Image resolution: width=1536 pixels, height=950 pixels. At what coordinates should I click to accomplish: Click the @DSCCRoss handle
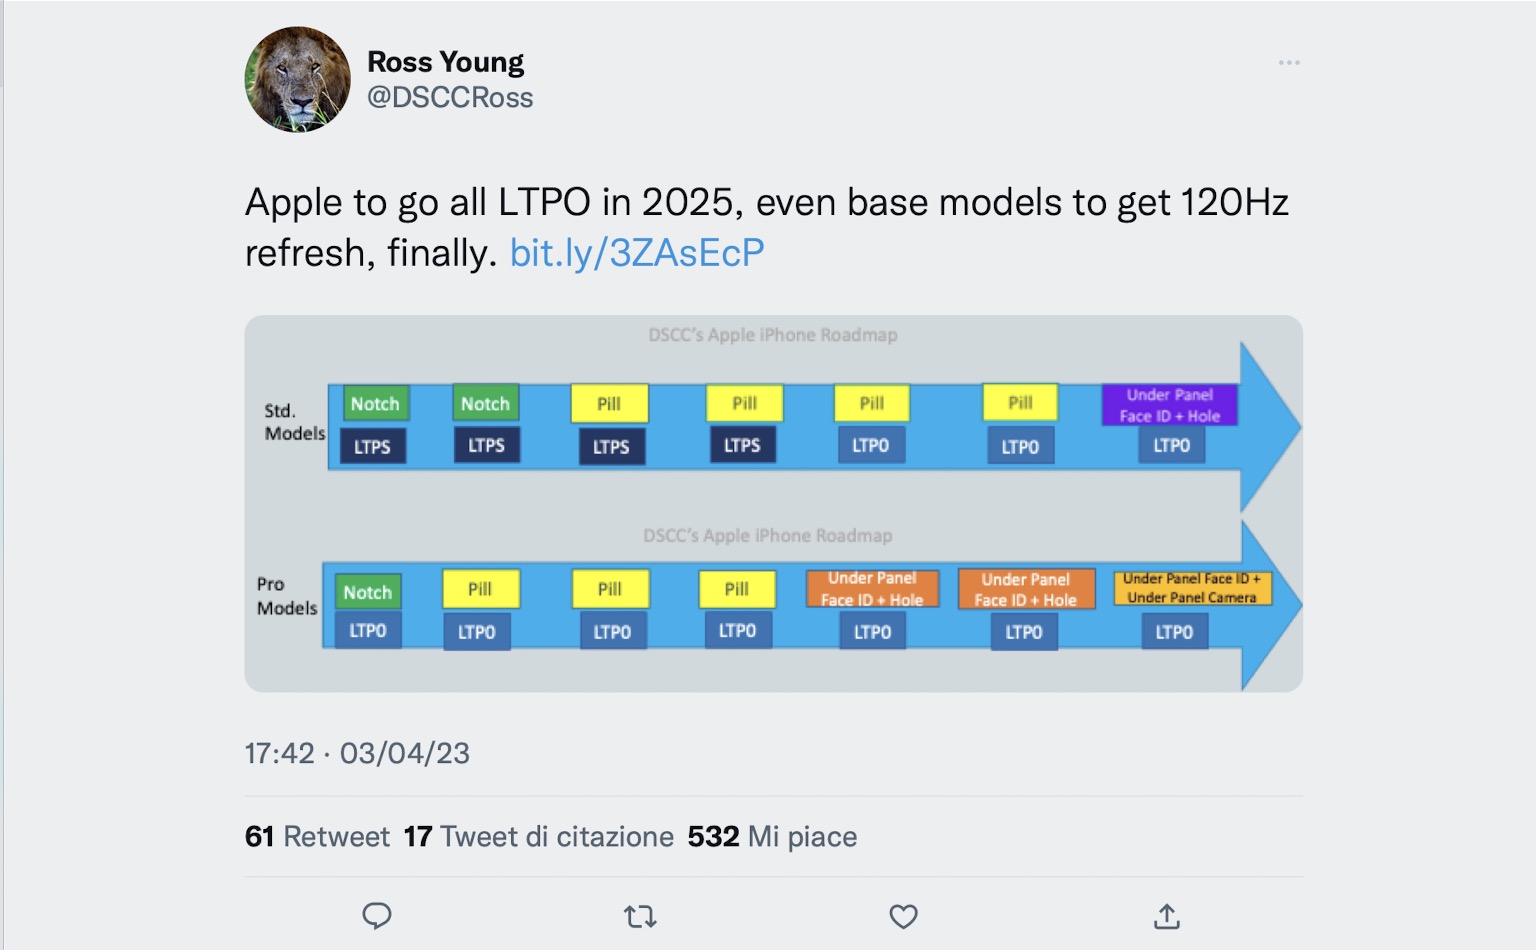pos(450,97)
